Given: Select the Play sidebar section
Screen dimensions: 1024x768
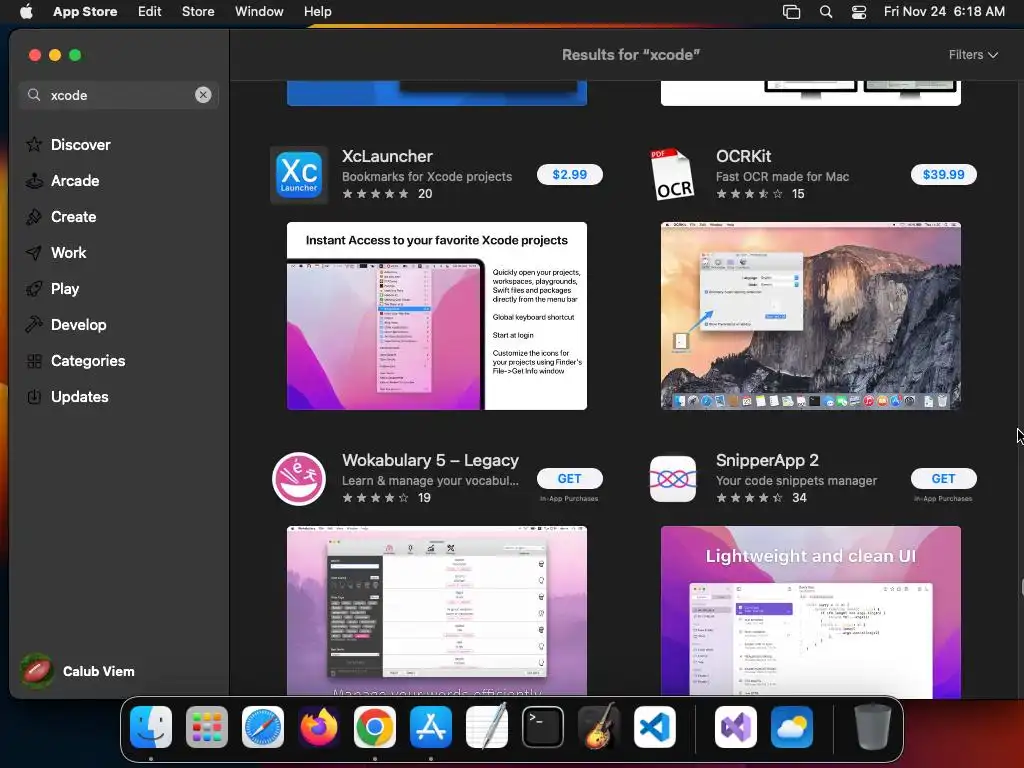Looking at the screenshot, I should [120, 289].
